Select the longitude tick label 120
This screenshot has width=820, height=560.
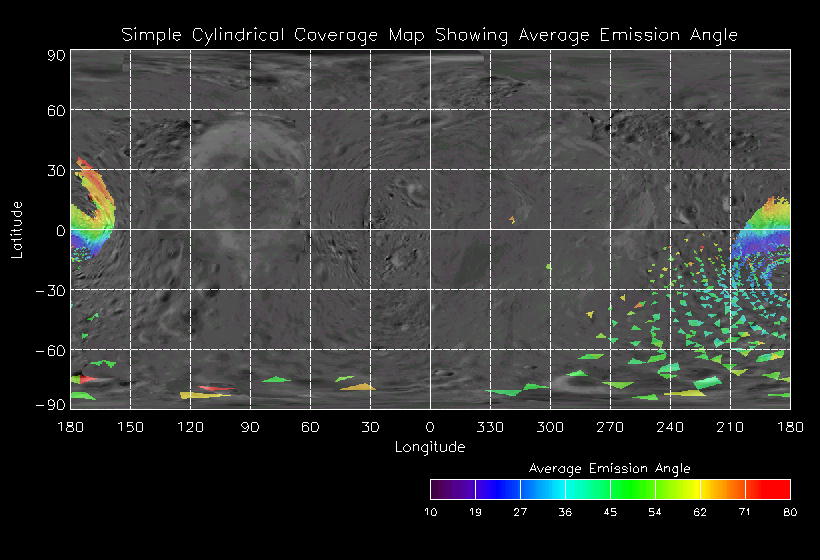[x=190, y=427]
